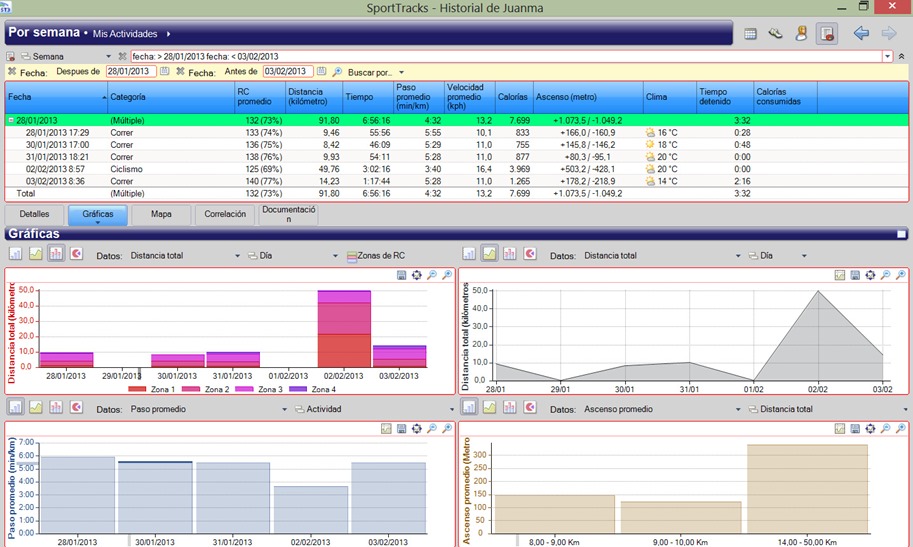The image size is (913, 547).
Task: Expand the Mis Actividades arrow
Action: click(168, 34)
